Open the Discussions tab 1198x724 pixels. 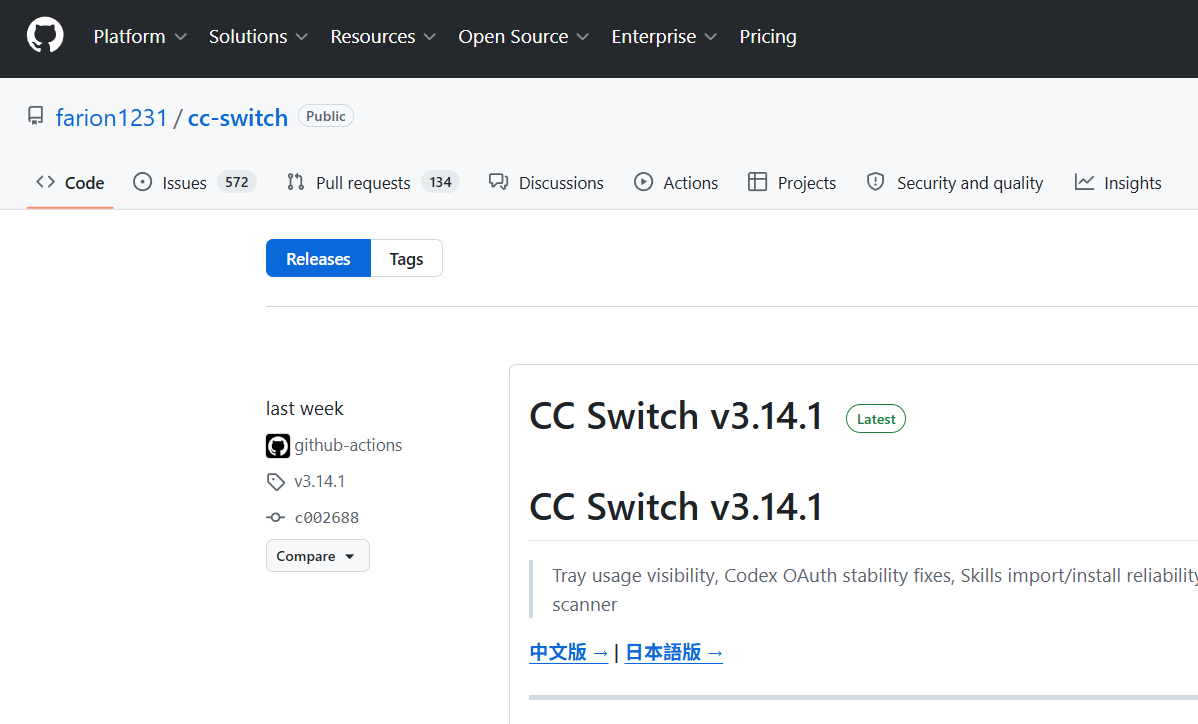tap(546, 183)
